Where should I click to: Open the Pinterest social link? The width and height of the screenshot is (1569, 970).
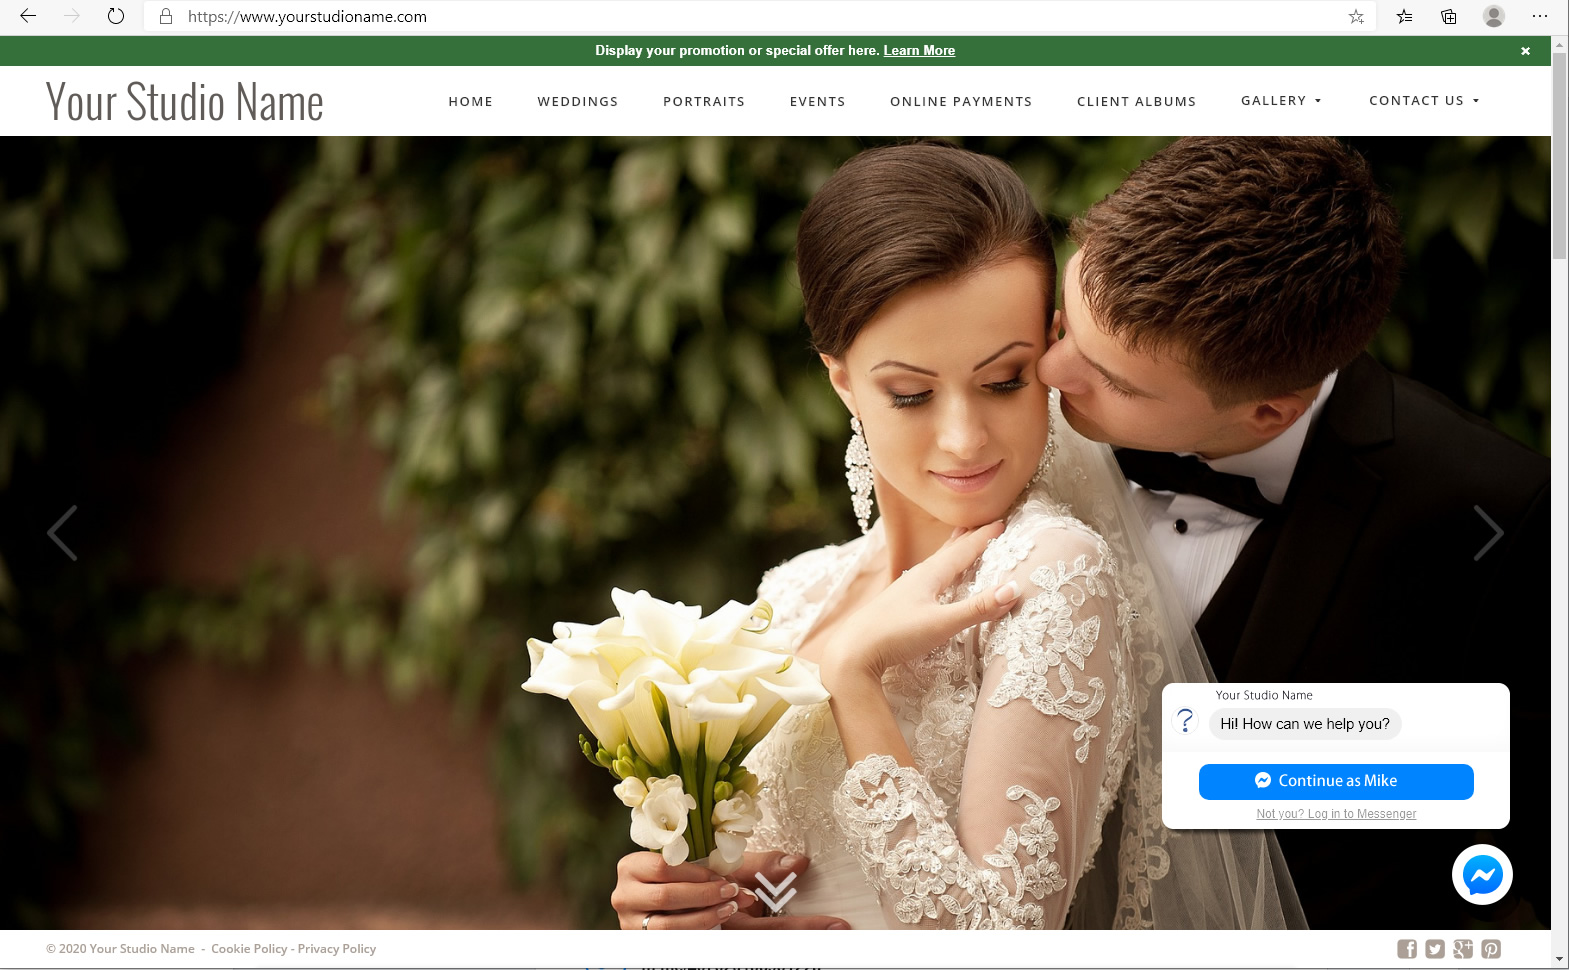[x=1491, y=949]
